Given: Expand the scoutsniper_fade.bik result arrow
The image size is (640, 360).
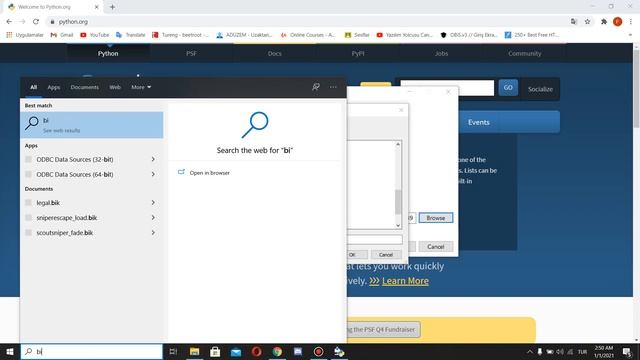Looking at the screenshot, I should pyautogui.click(x=153, y=233).
